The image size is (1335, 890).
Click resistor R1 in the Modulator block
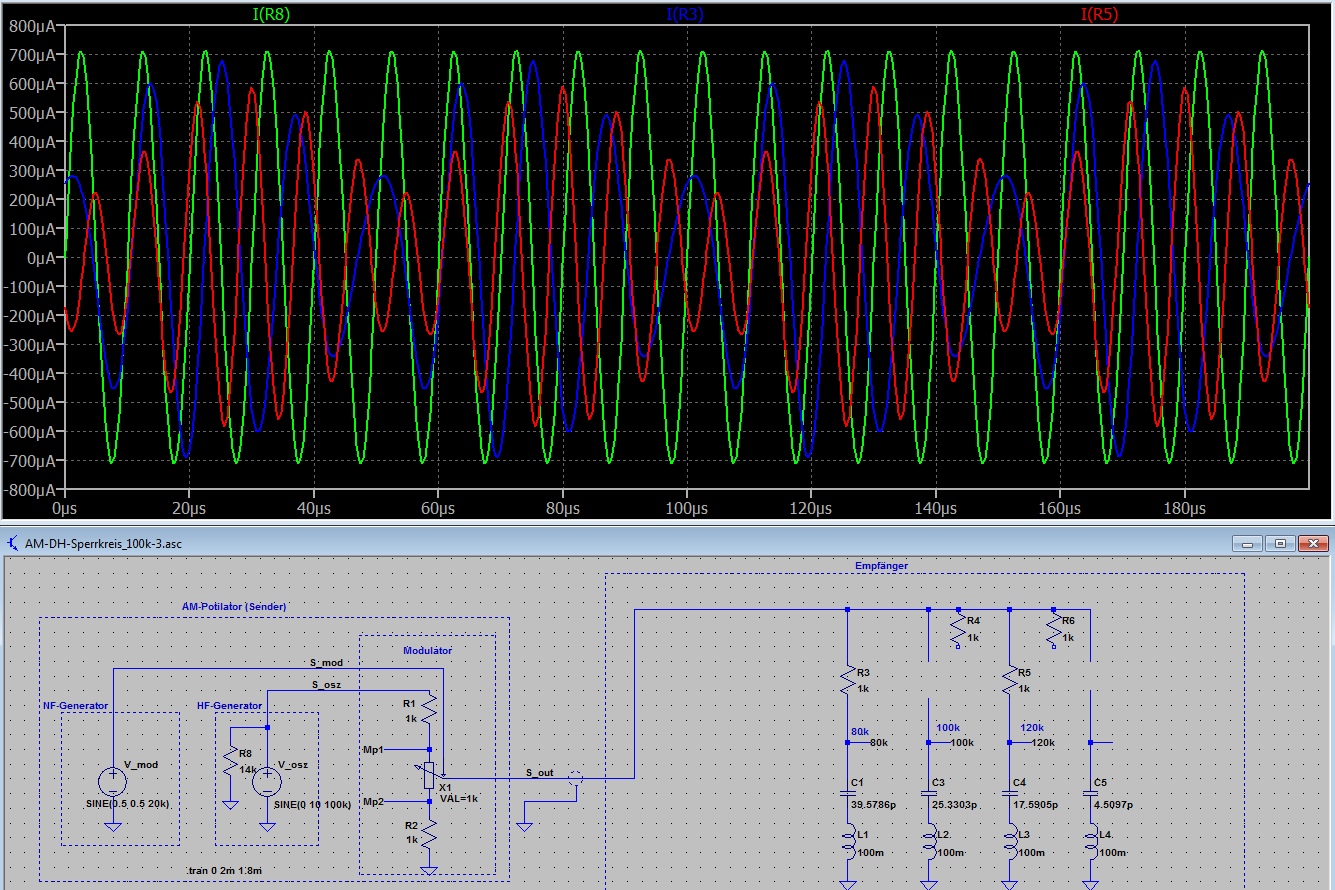coord(429,711)
